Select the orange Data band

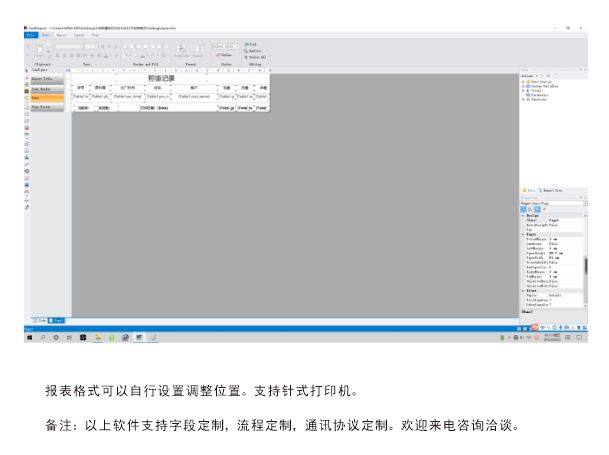47,98
